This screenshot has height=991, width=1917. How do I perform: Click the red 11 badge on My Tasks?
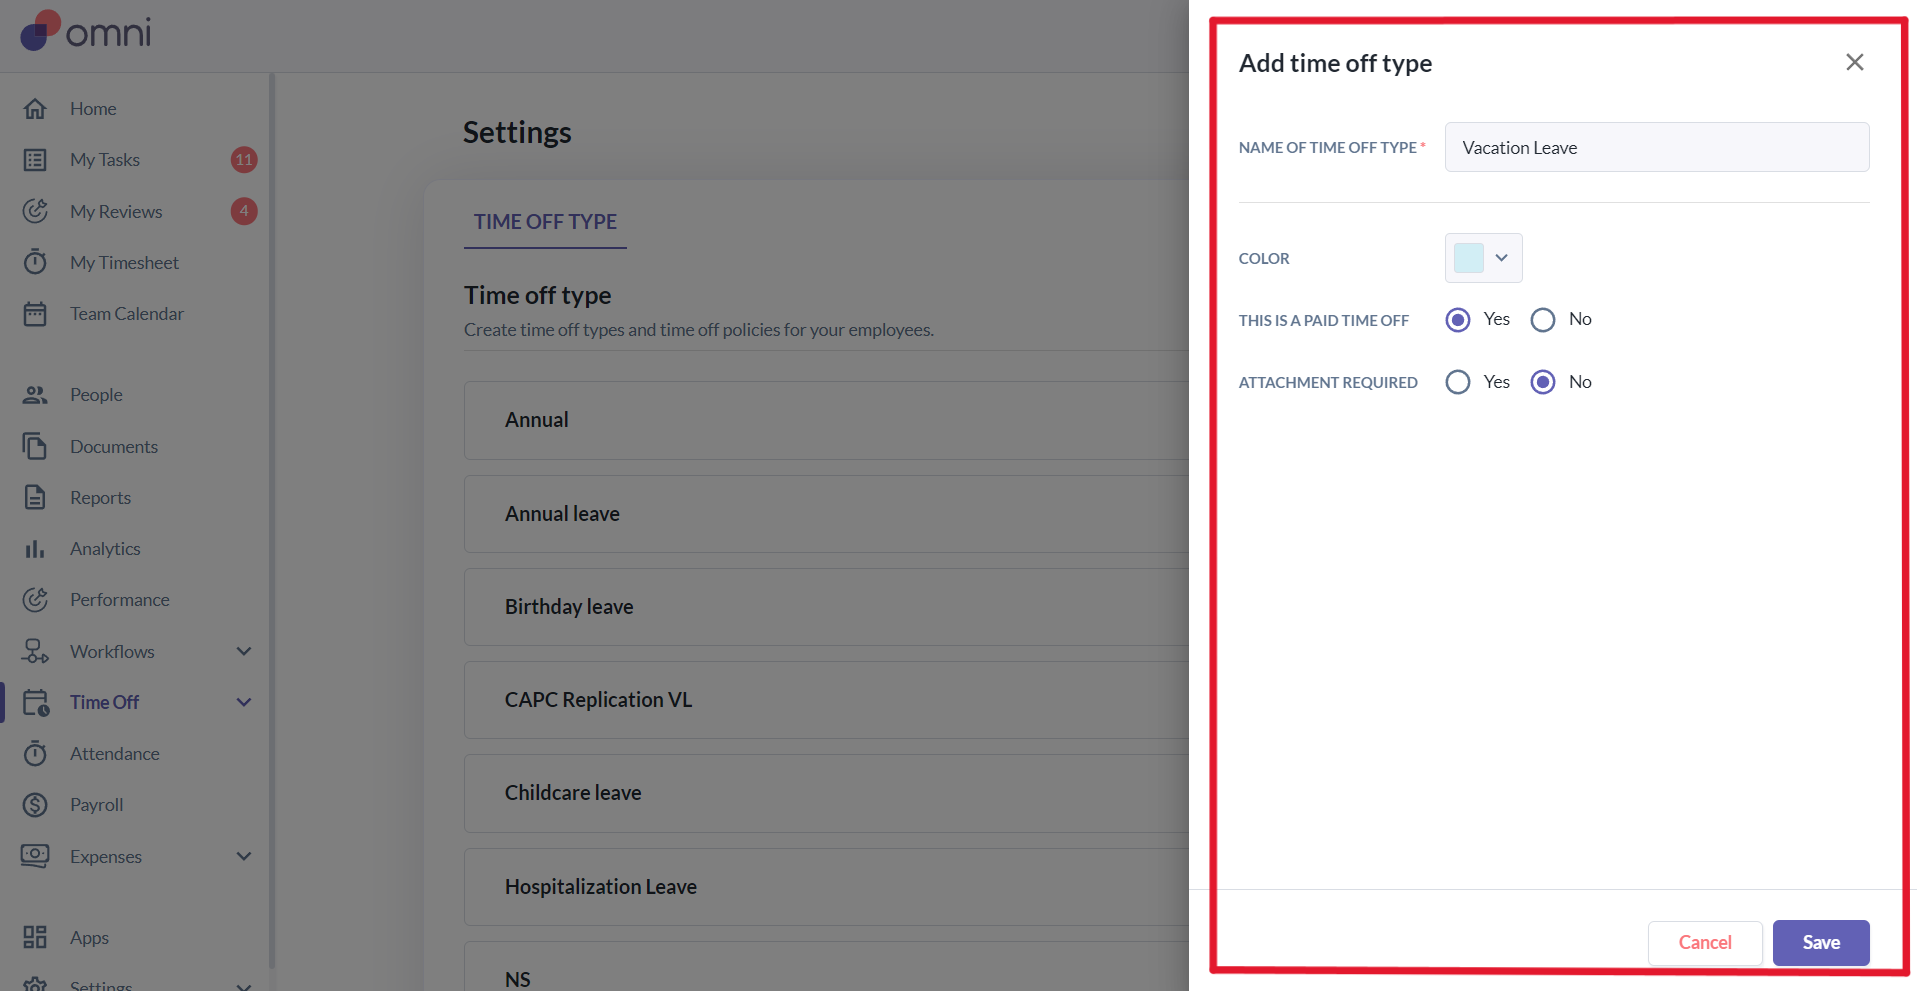coord(244,160)
